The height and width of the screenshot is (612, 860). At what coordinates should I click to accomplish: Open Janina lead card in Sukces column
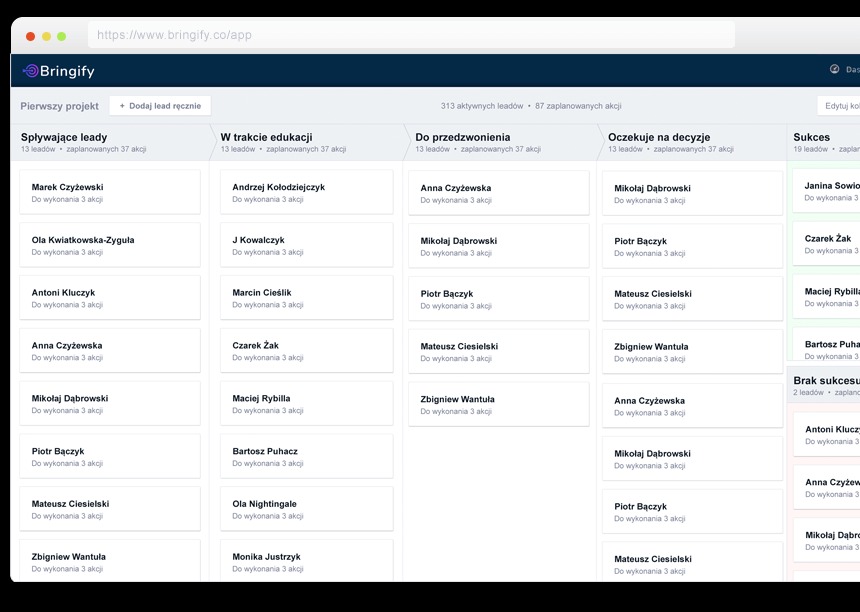828,191
